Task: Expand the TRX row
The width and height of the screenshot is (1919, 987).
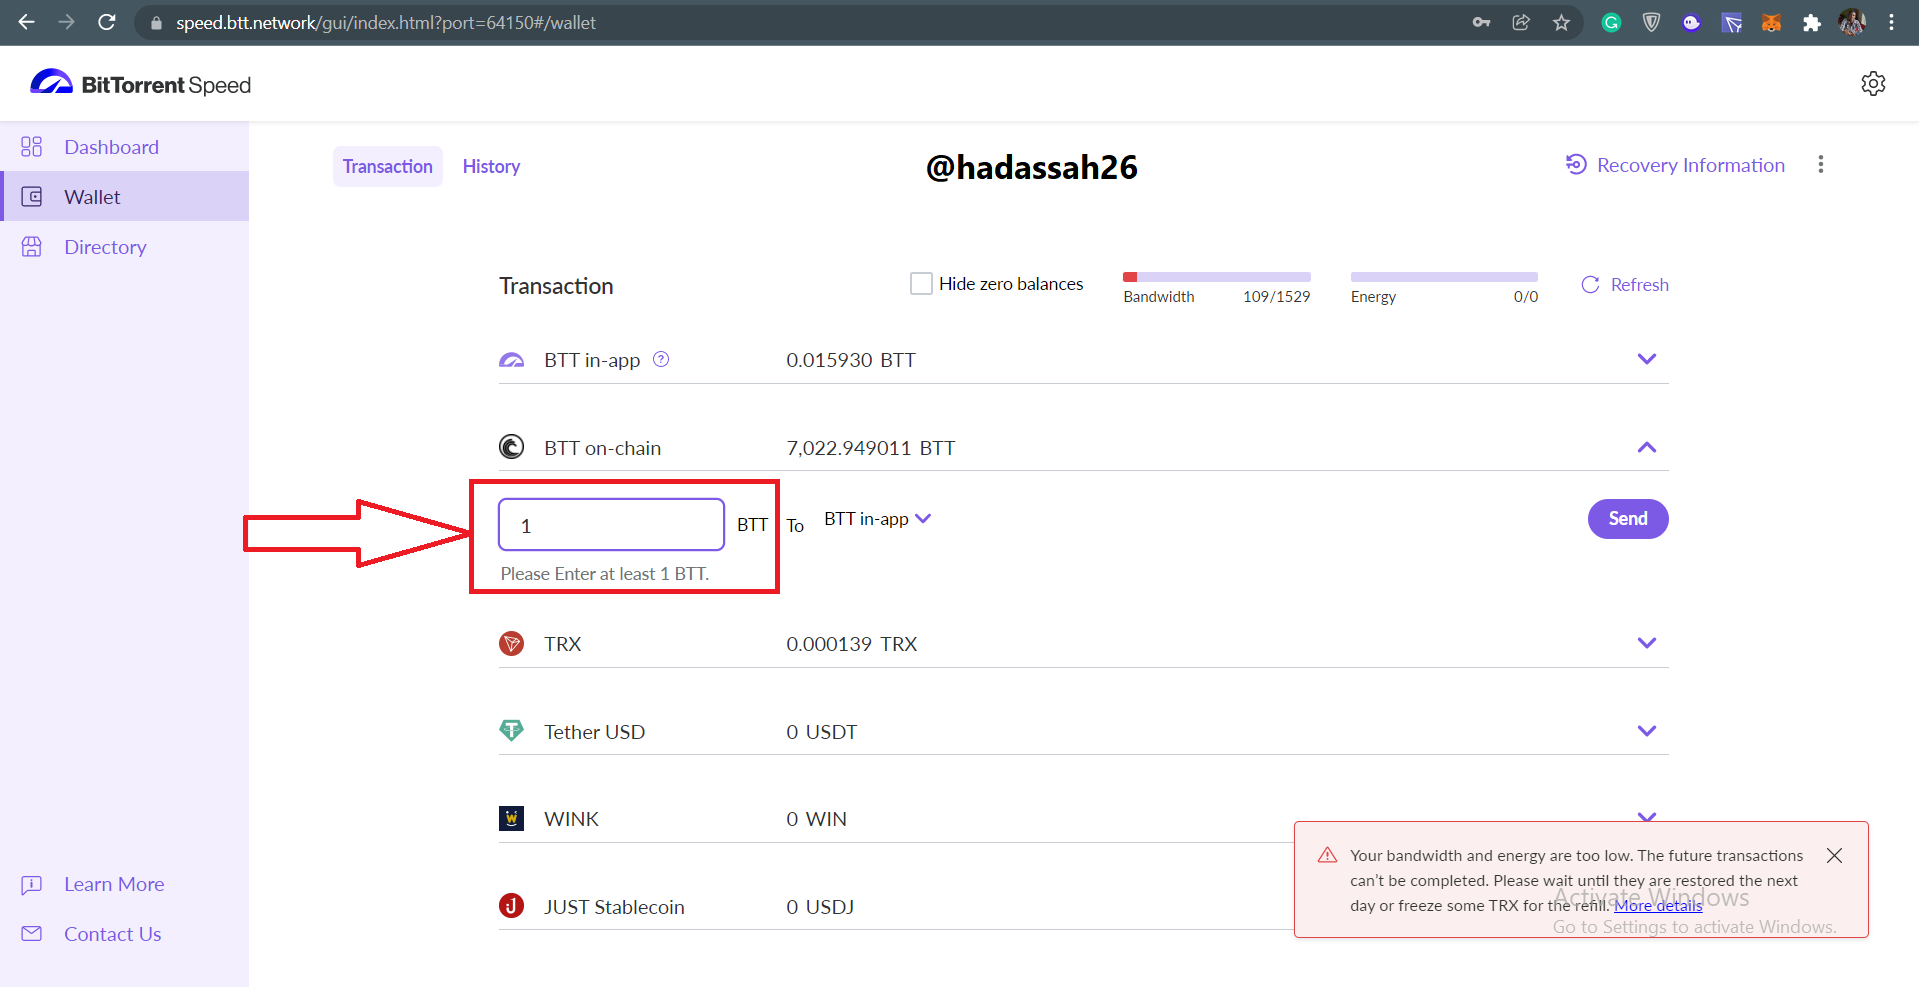Action: (1646, 643)
